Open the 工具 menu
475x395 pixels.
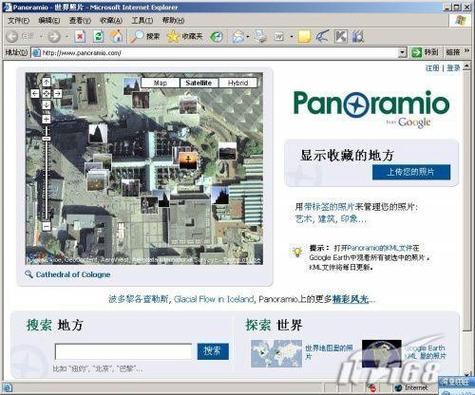coord(142,21)
